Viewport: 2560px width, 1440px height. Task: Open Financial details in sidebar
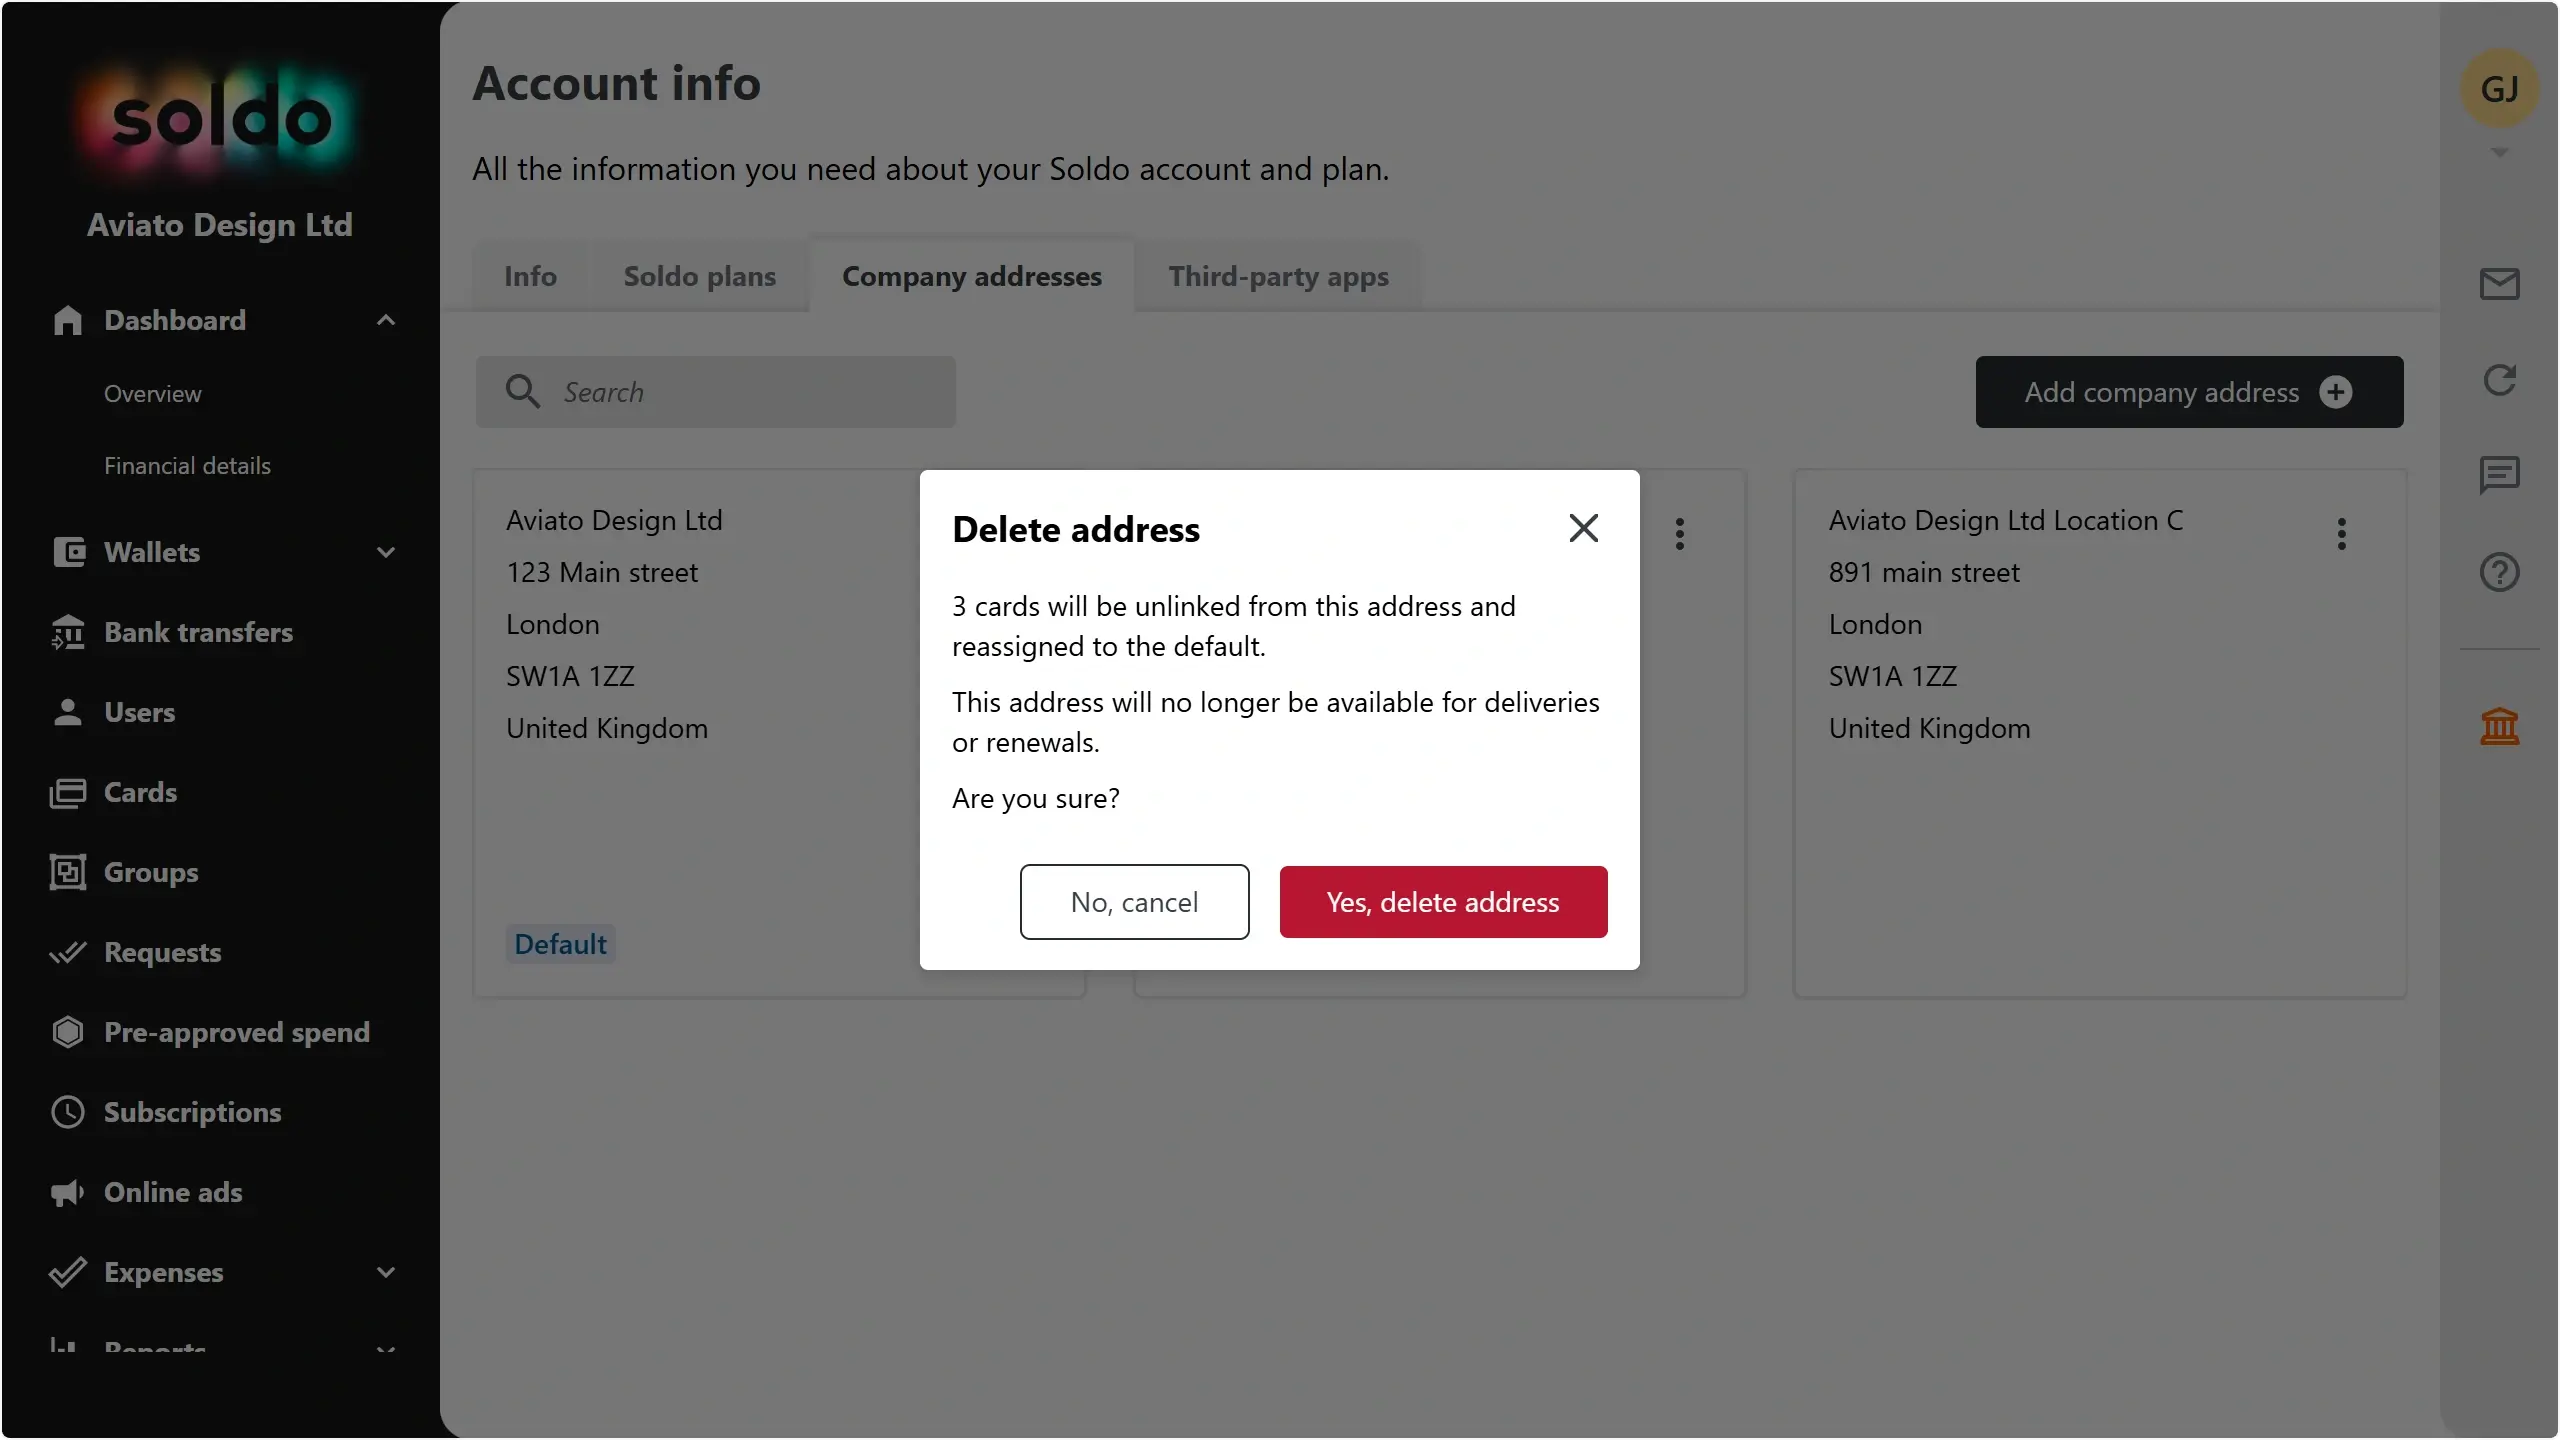pyautogui.click(x=187, y=466)
